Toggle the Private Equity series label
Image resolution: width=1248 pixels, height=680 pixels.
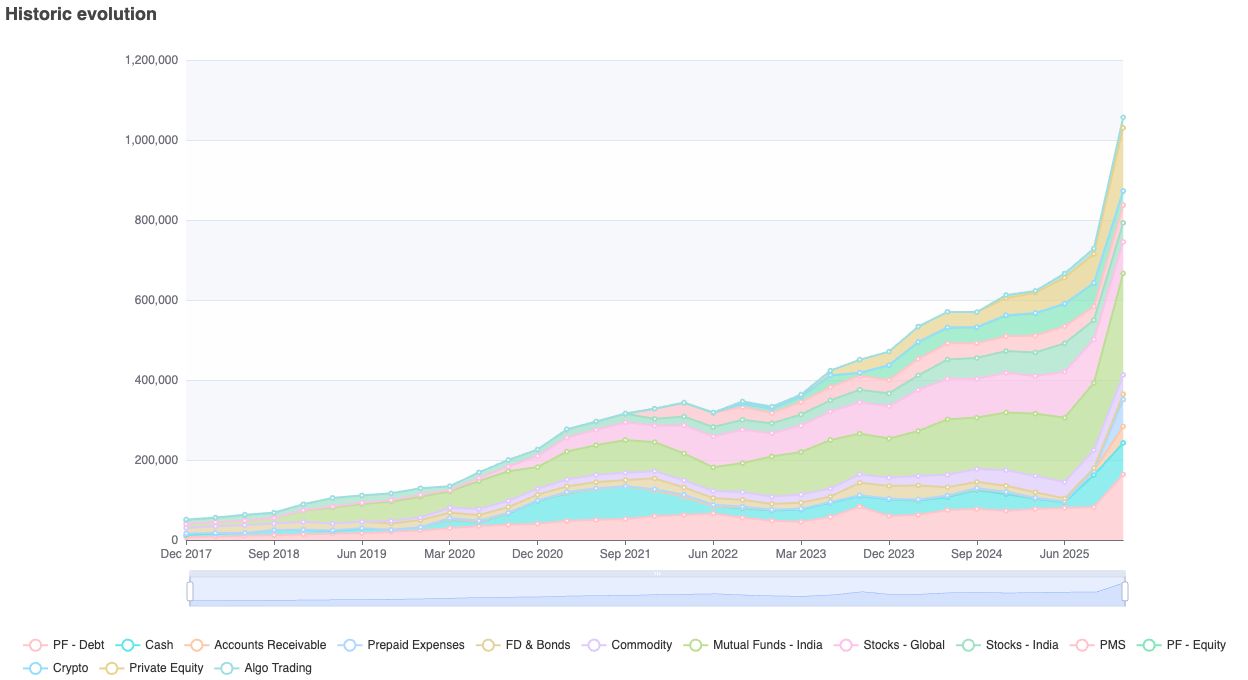(166, 668)
